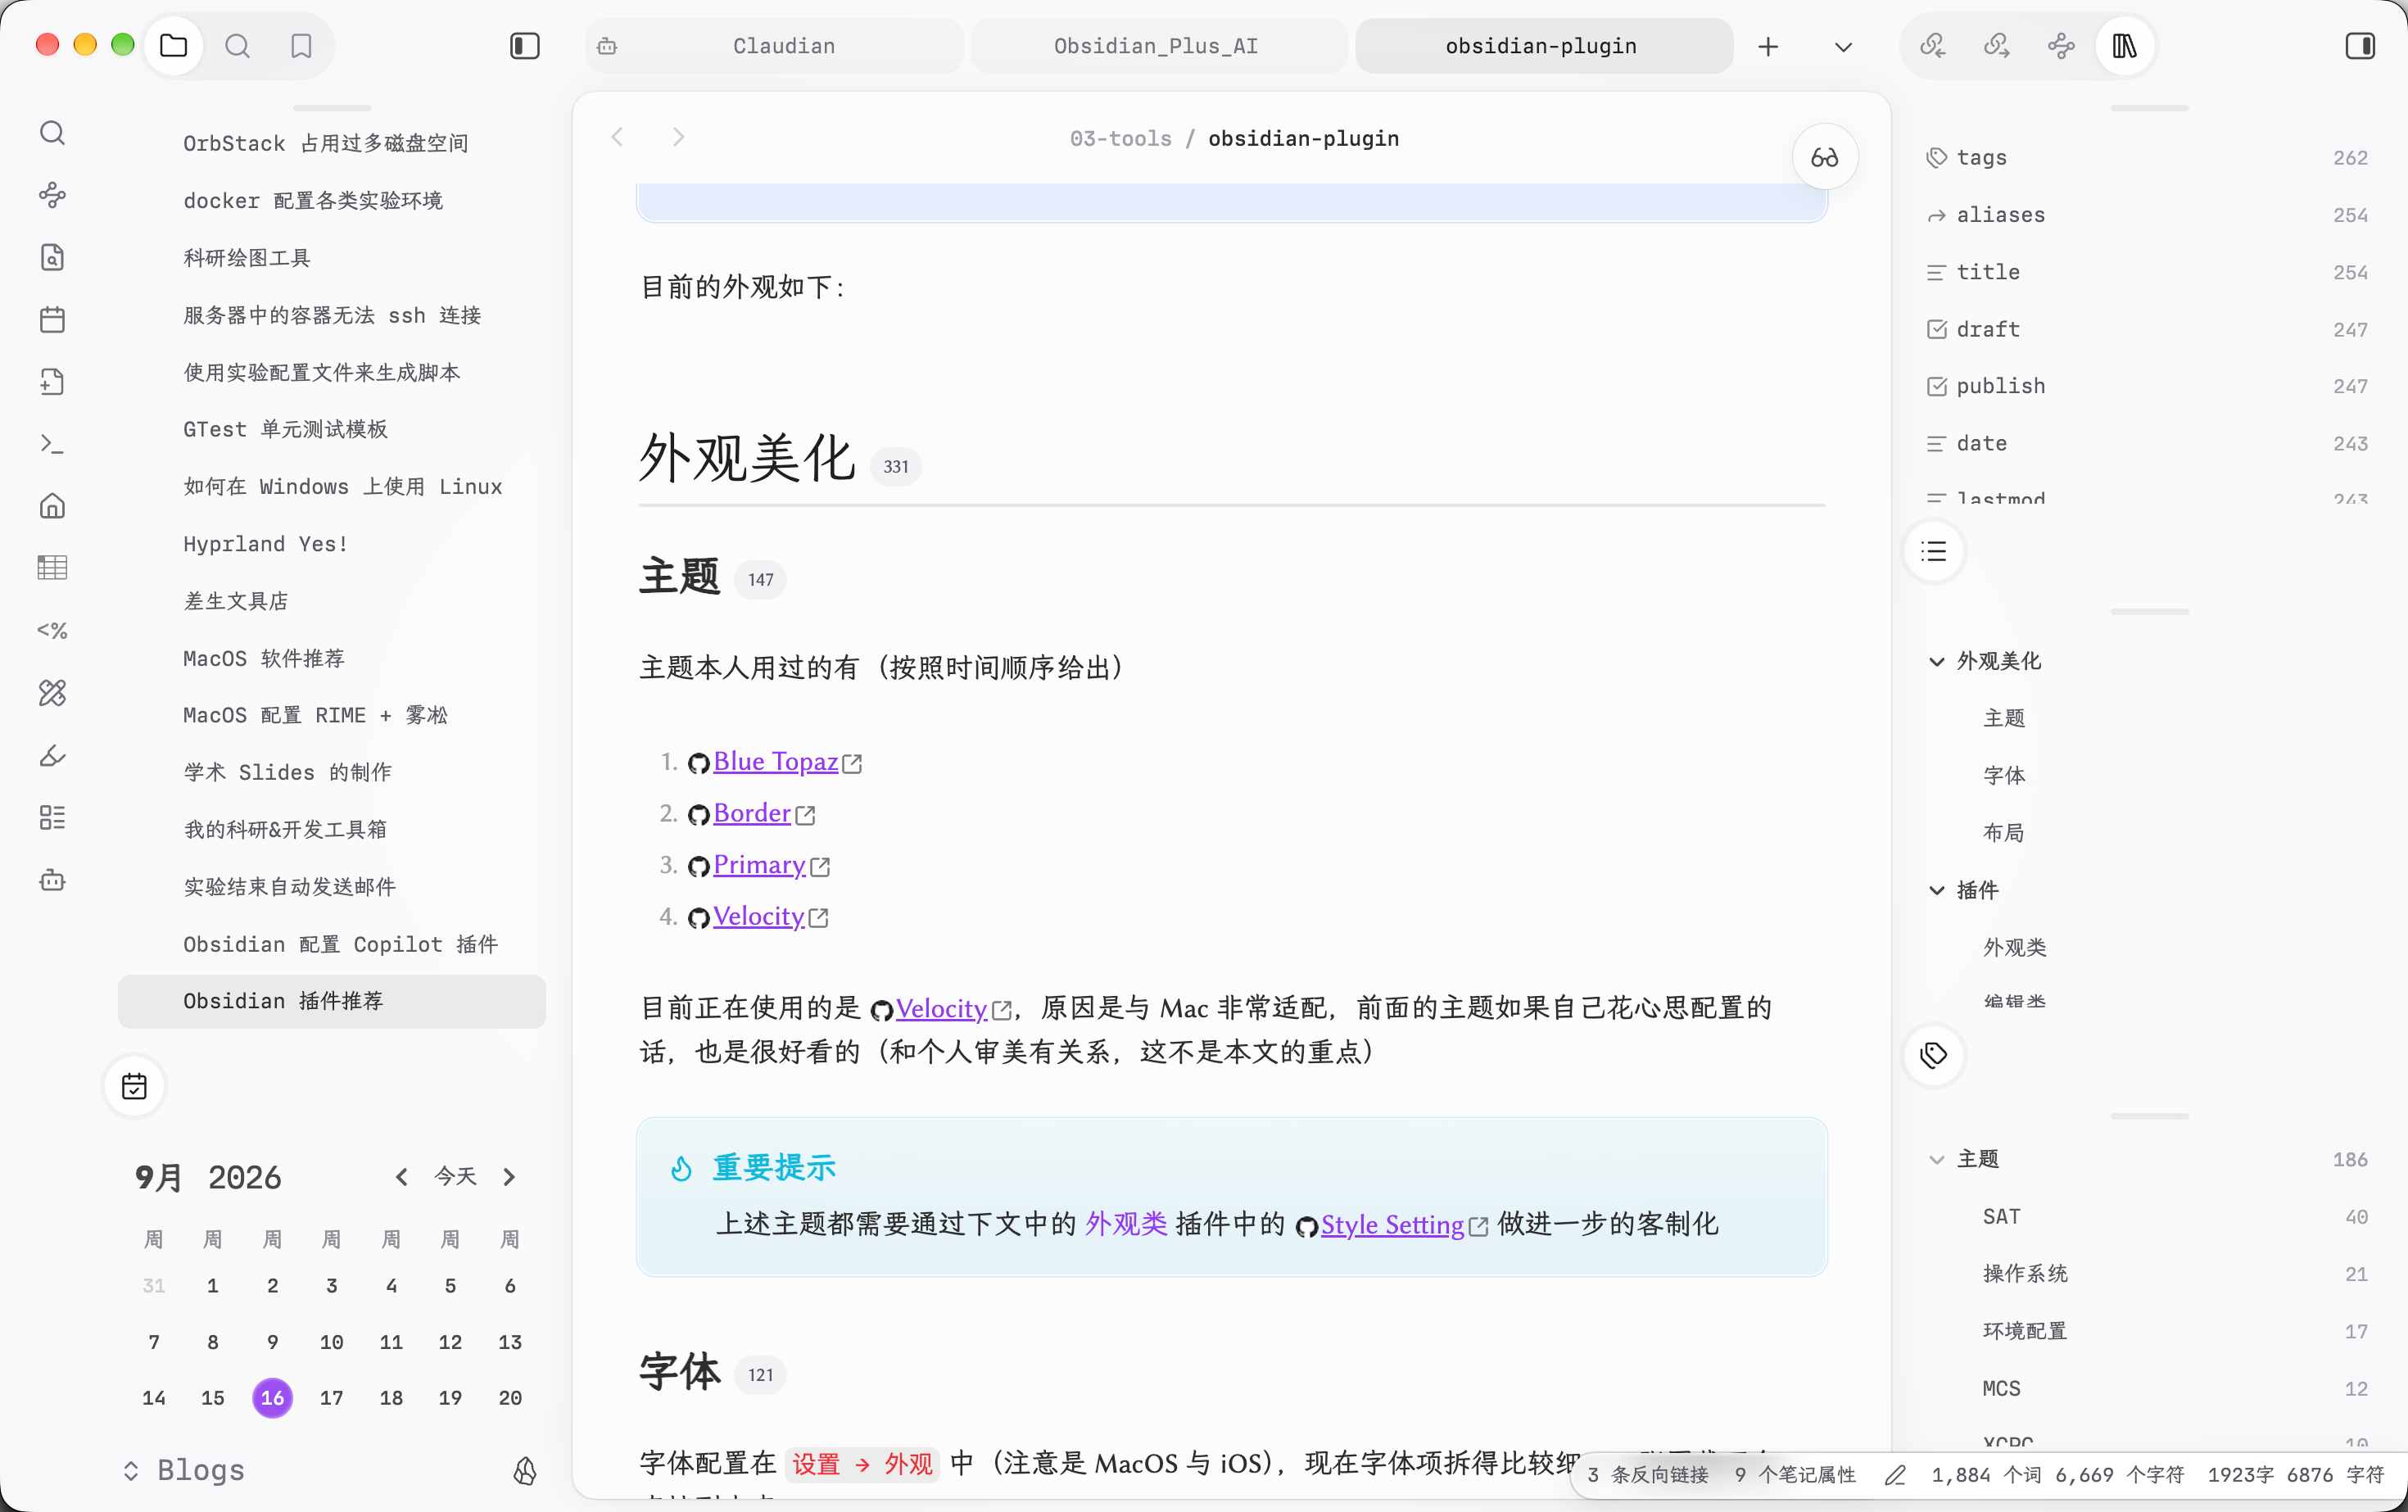Open search via the top-bar magnifier icon
Screen dimensions: 2408x1512
point(237,46)
